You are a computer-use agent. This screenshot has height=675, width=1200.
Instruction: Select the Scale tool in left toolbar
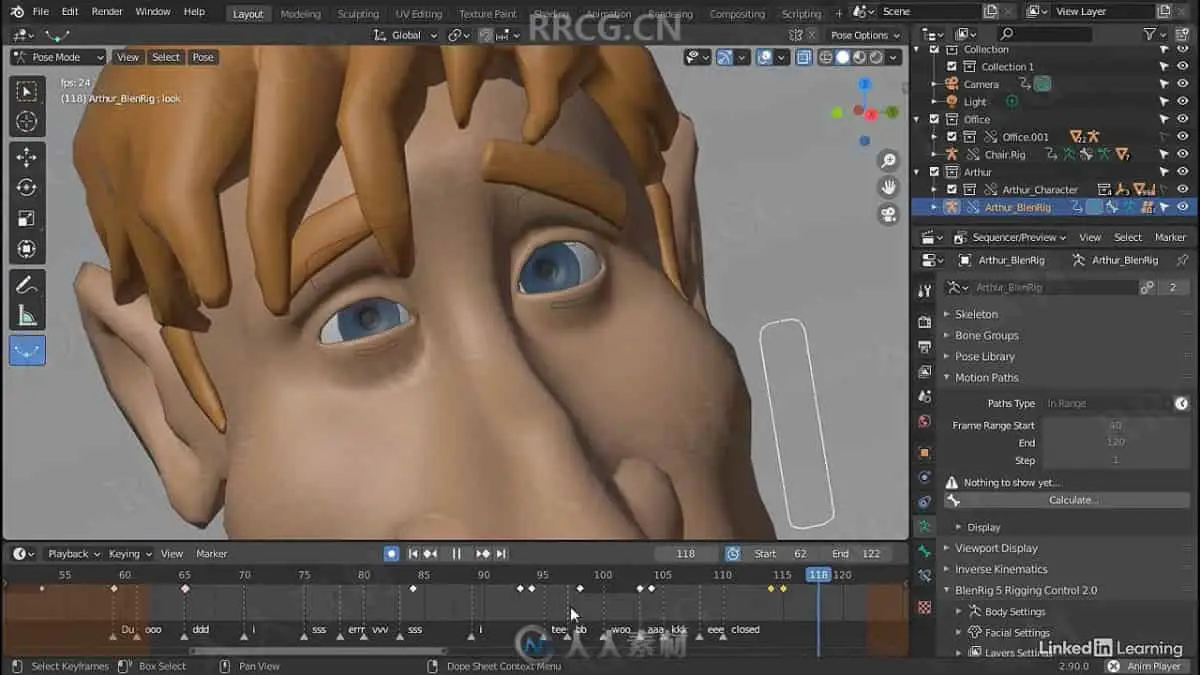[x=27, y=218]
